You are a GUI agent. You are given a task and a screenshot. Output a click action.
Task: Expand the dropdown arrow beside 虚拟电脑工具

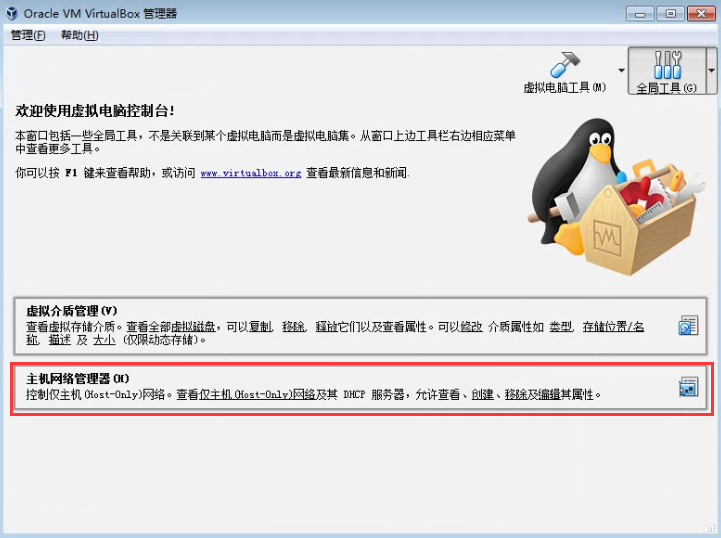click(x=621, y=71)
